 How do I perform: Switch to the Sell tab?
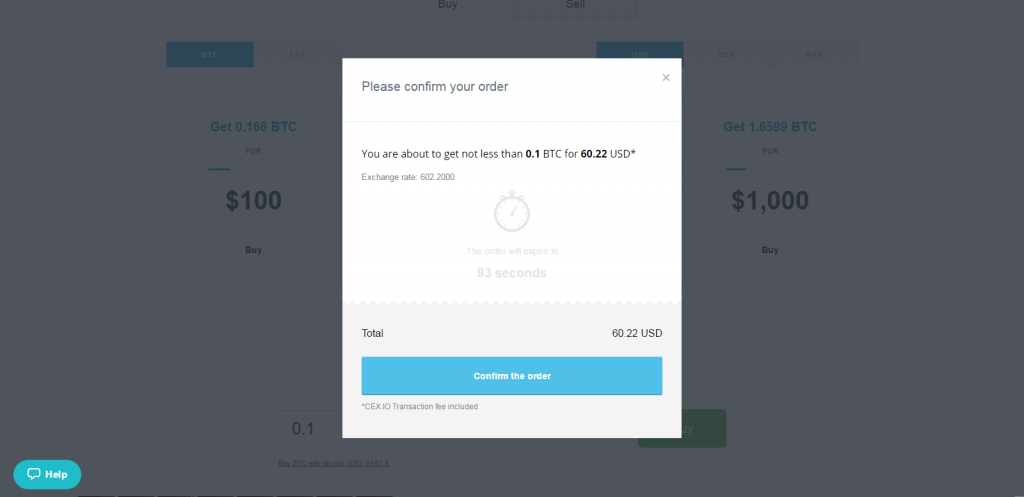point(575,7)
